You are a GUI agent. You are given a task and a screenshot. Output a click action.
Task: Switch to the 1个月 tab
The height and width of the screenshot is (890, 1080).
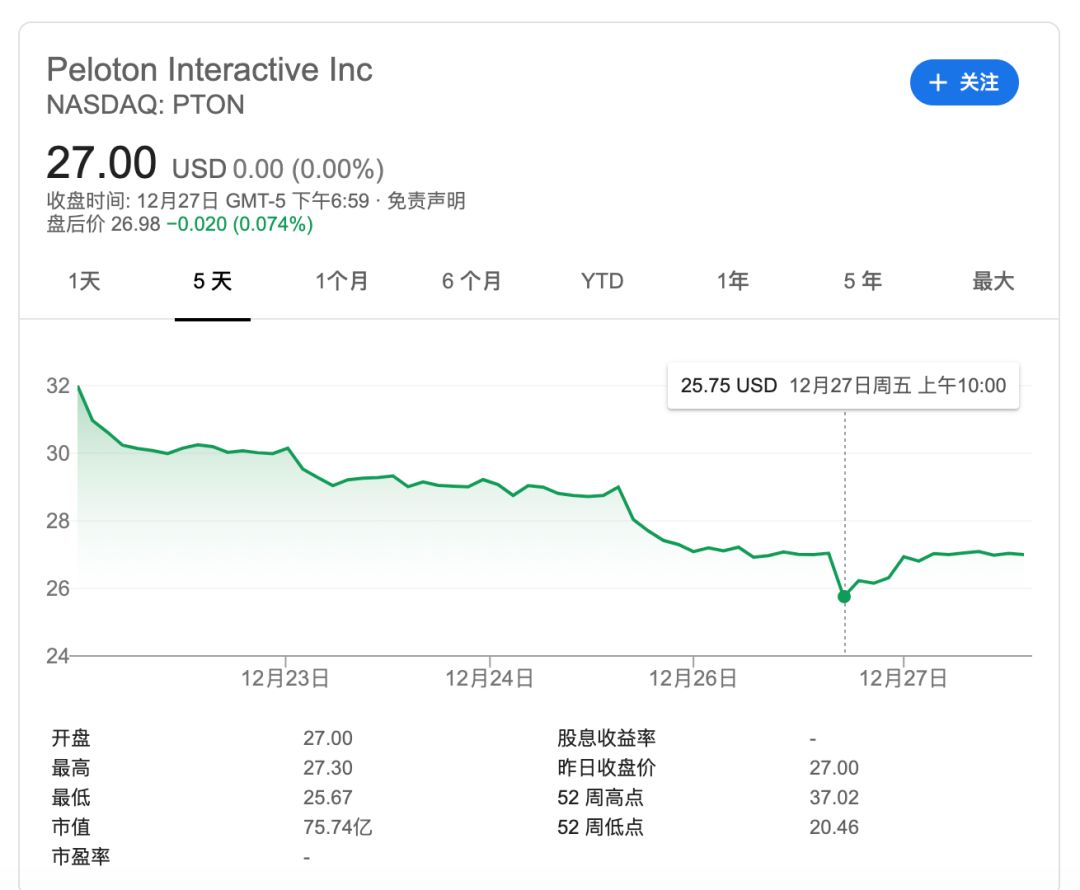coord(341,281)
